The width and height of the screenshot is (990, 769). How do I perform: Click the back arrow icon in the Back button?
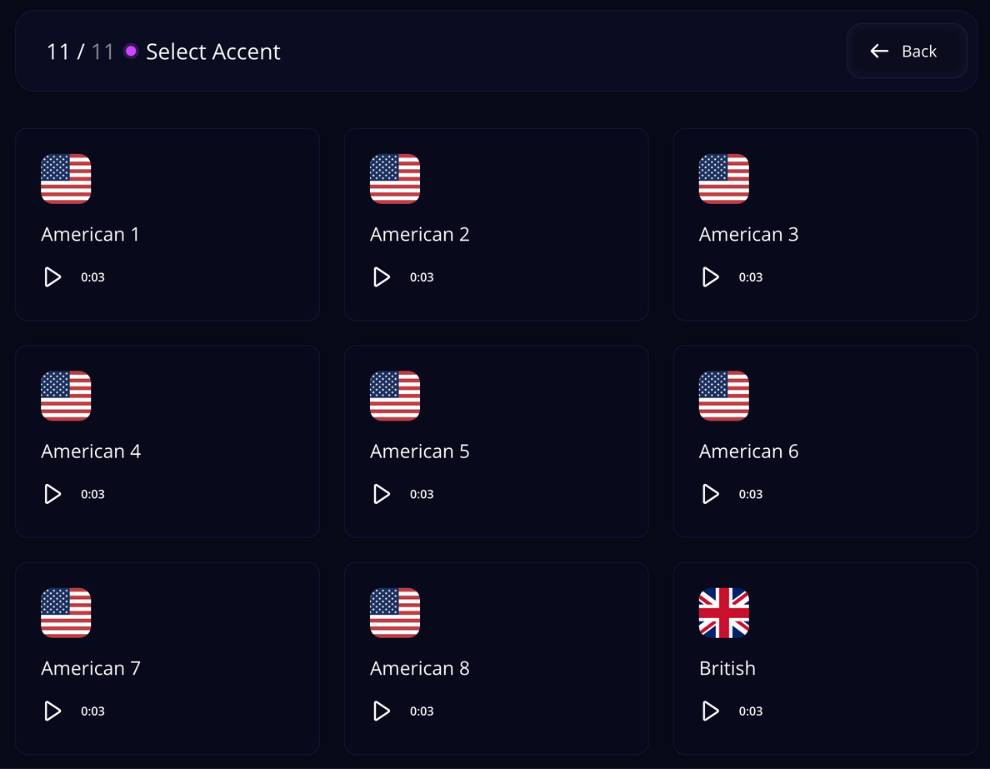coord(879,51)
